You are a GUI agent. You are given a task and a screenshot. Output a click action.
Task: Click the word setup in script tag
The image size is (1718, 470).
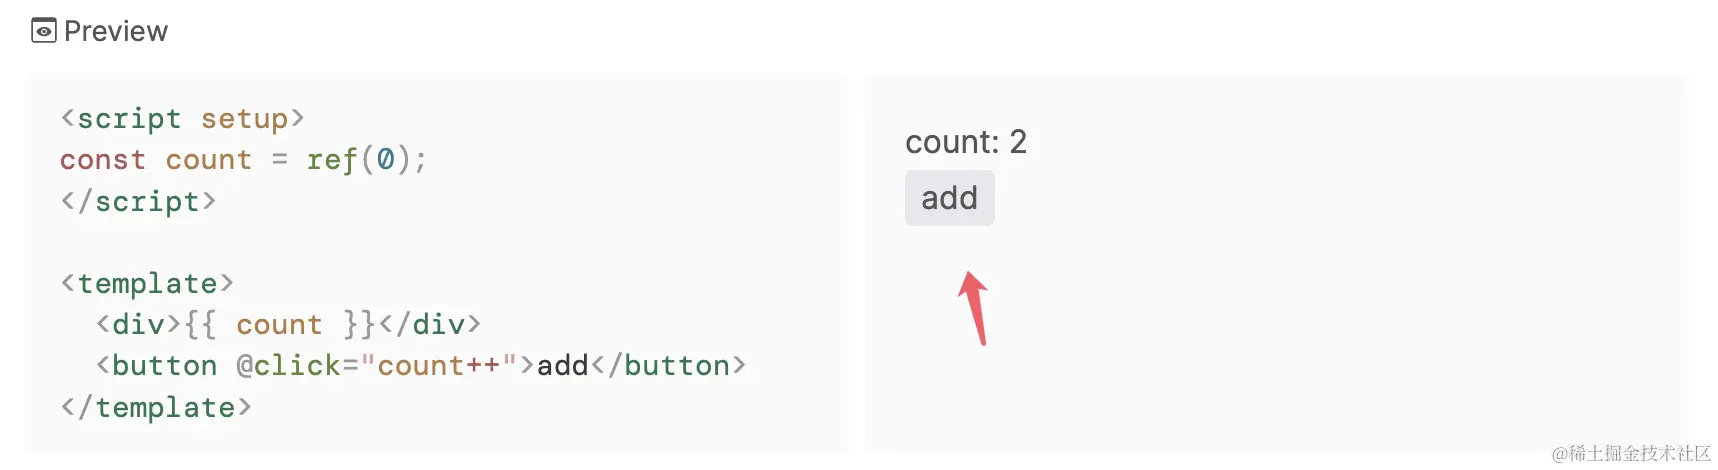tap(244, 119)
